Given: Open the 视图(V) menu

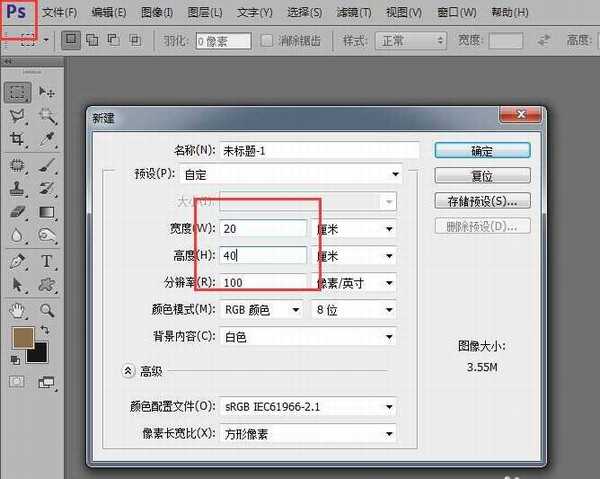Looking at the screenshot, I should (404, 13).
